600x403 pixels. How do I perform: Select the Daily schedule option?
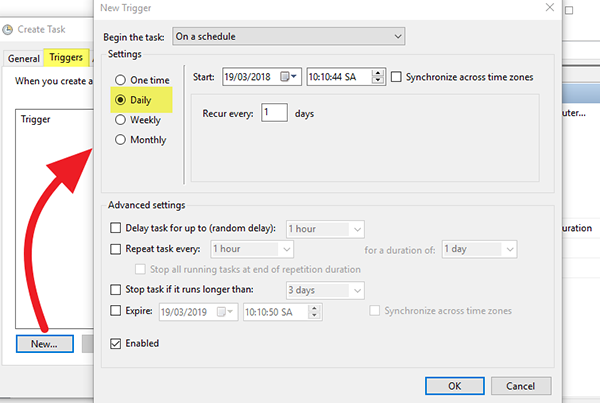coord(122,100)
